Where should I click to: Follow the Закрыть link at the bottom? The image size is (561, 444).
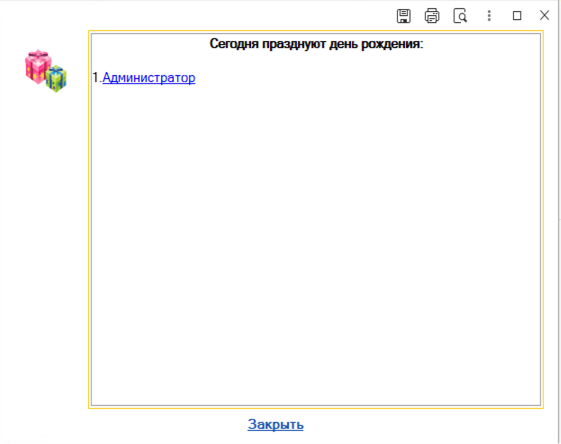275,424
